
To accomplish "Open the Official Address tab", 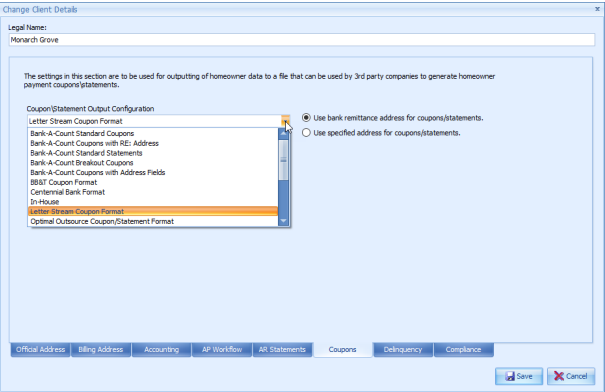I will 41,350.
